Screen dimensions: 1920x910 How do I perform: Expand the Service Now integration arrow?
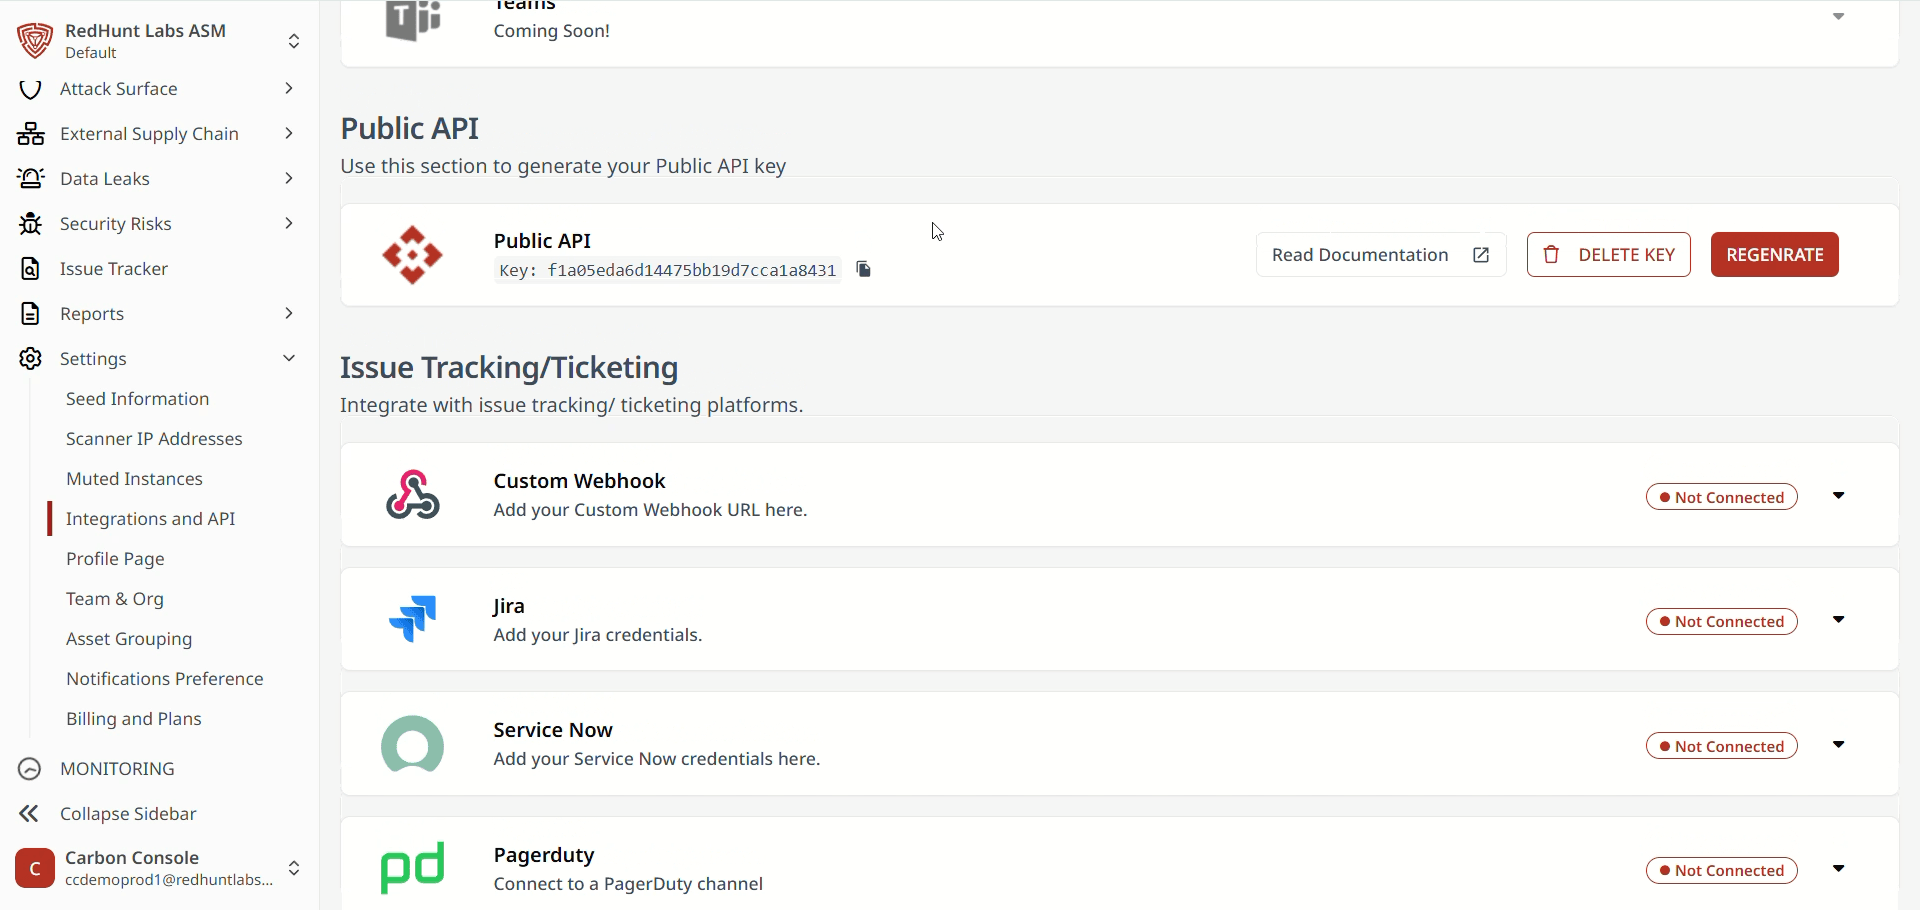tap(1838, 745)
